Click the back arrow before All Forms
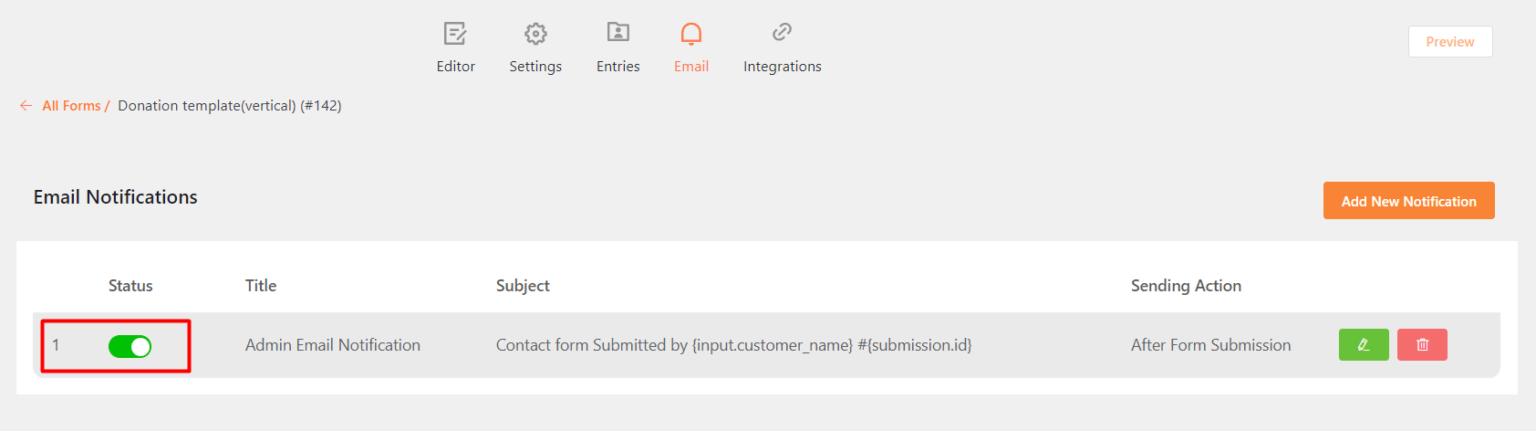Image resolution: width=1536 pixels, height=431 pixels. tap(26, 106)
